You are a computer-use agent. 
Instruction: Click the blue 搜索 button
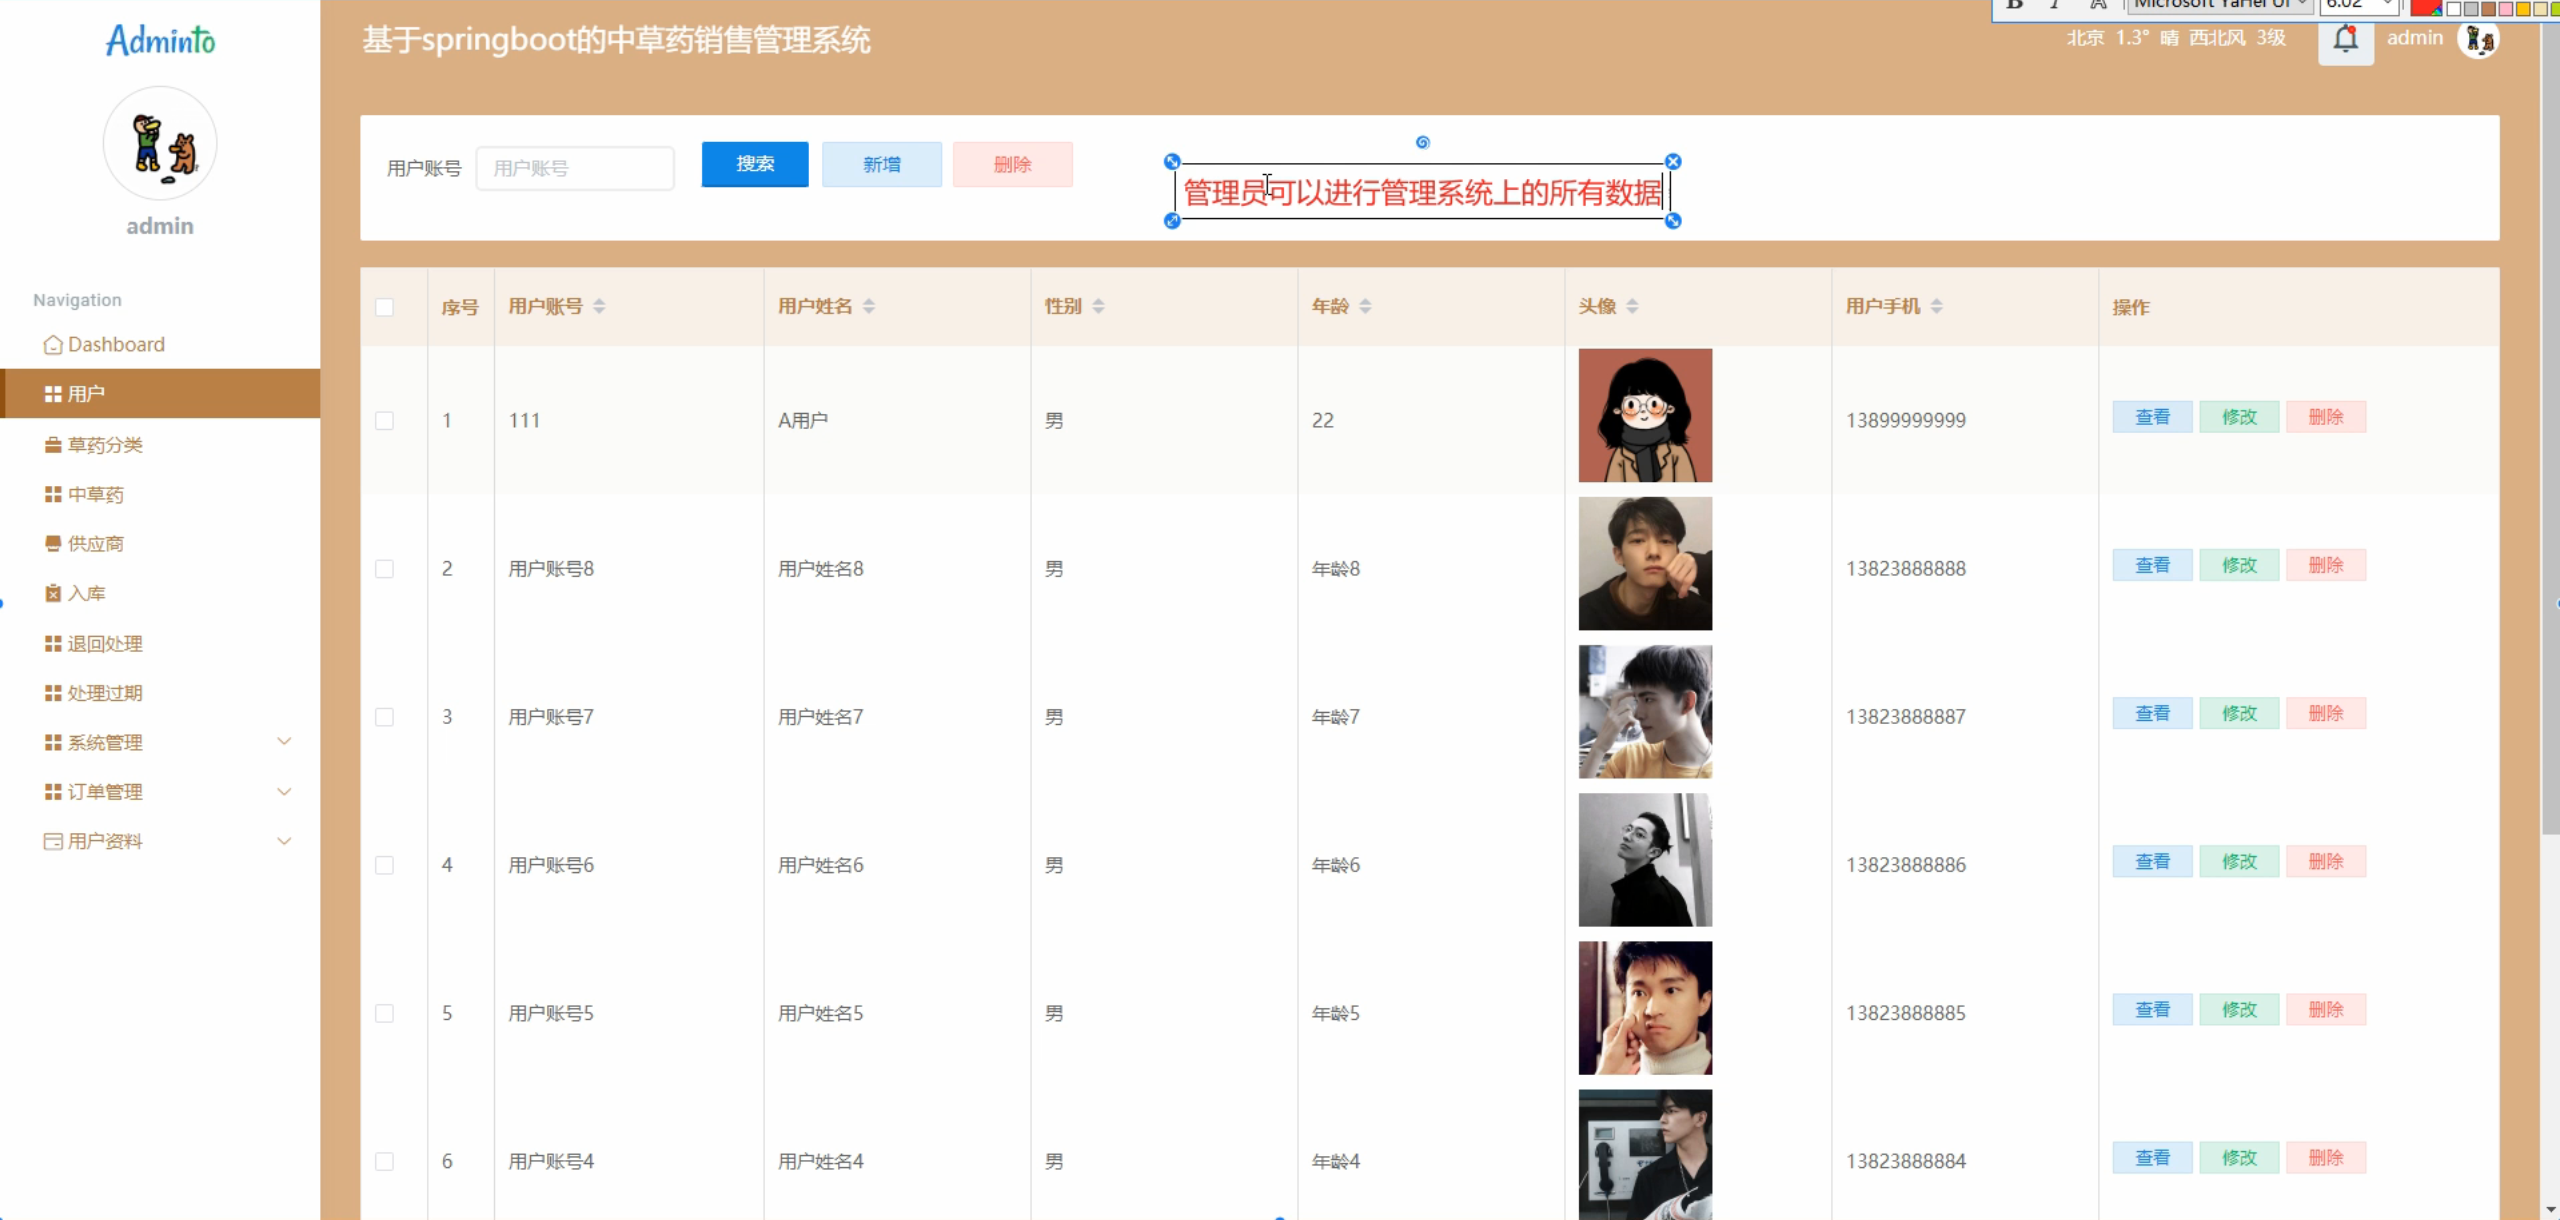click(x=754, y=164)
